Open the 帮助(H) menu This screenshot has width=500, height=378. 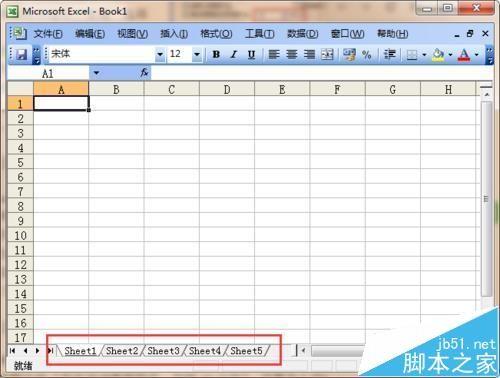(x=392, y=34)
